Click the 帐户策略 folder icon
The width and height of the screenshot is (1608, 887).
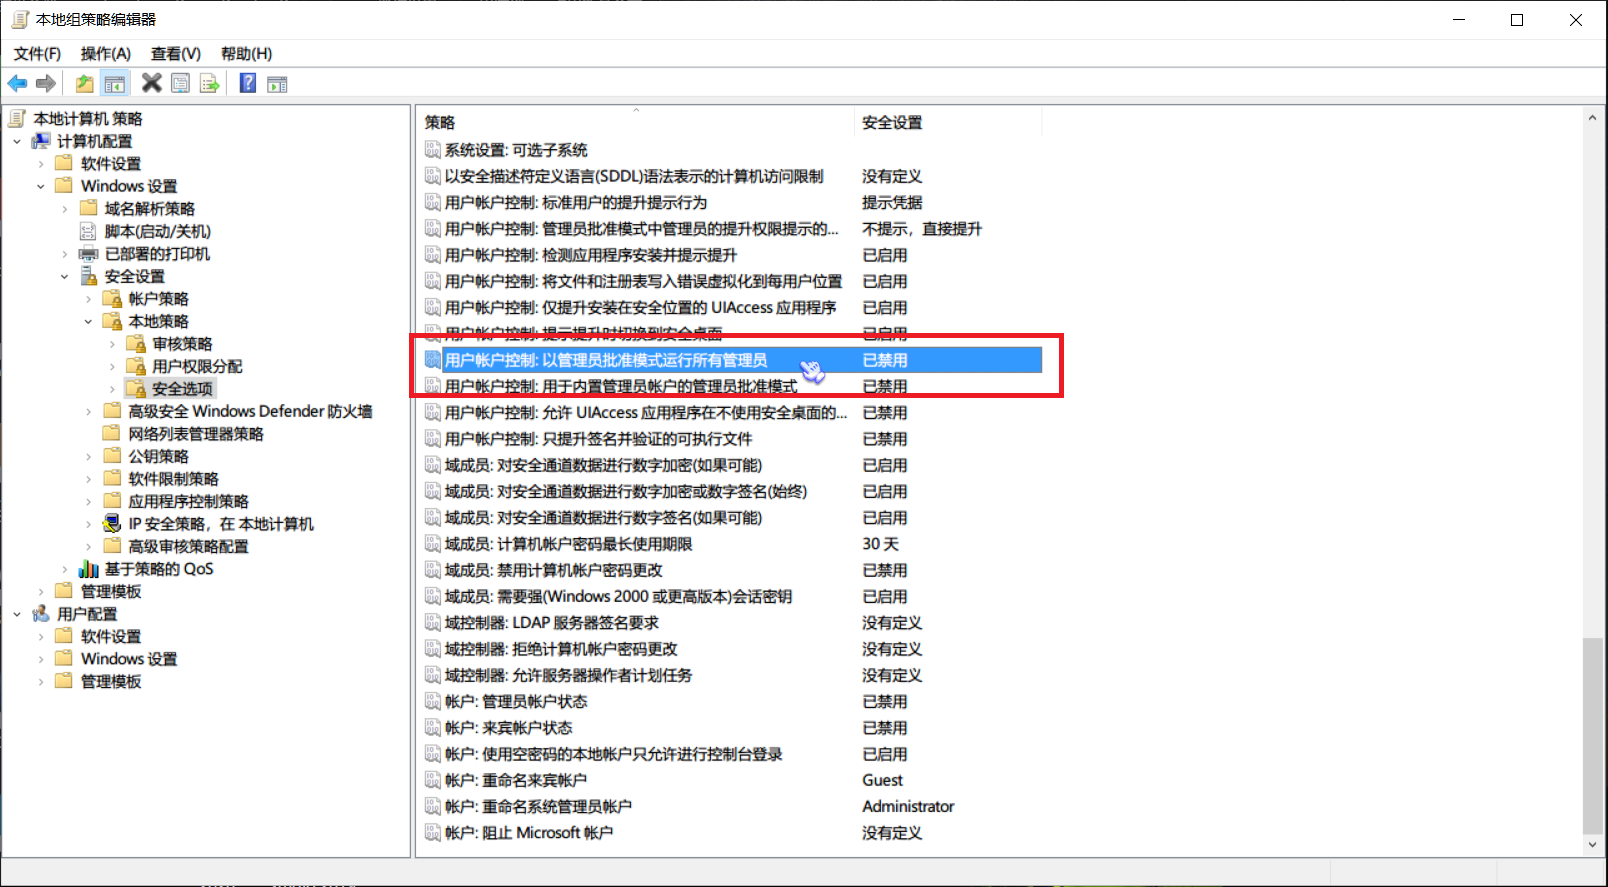[x=112, y=299]
